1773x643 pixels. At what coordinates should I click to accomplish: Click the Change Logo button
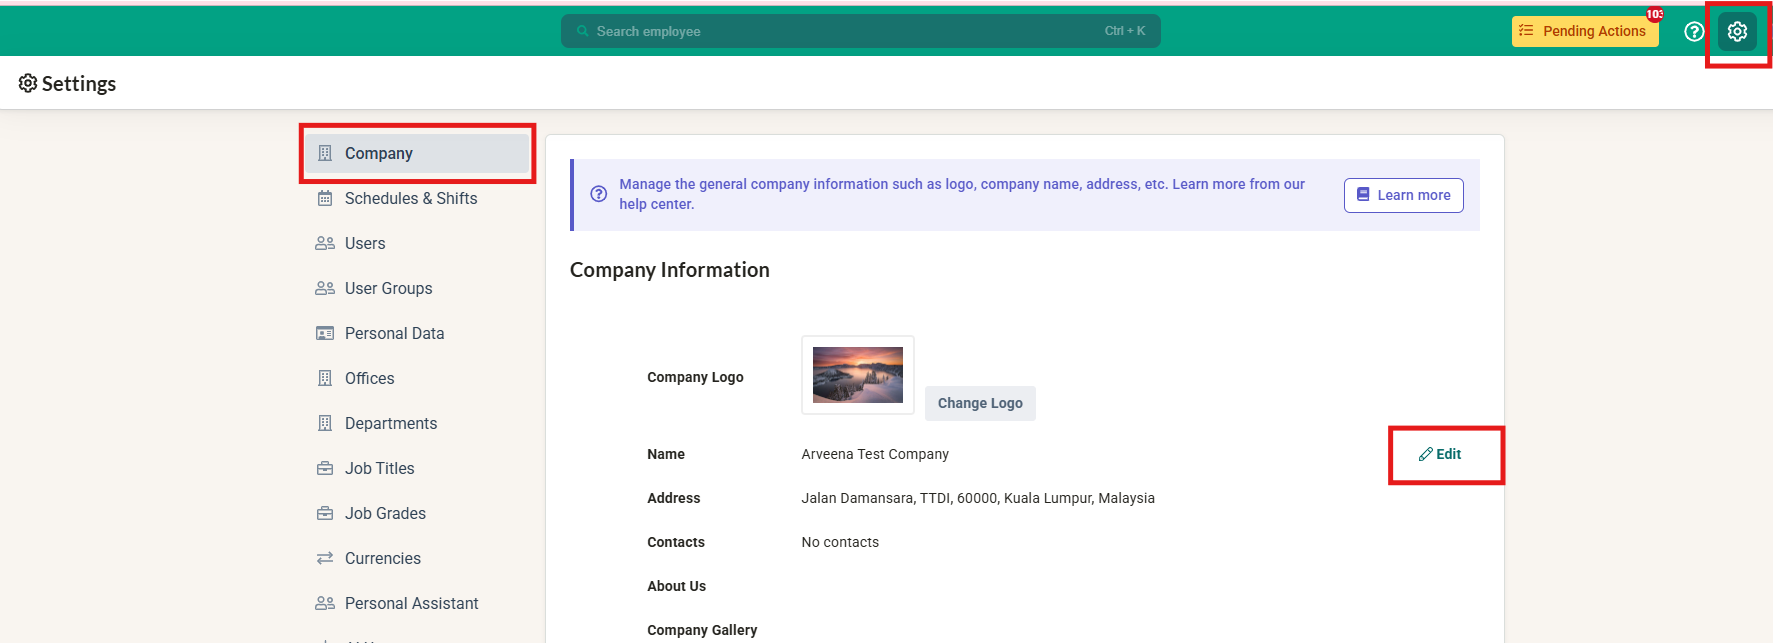(x=980, y=403)
